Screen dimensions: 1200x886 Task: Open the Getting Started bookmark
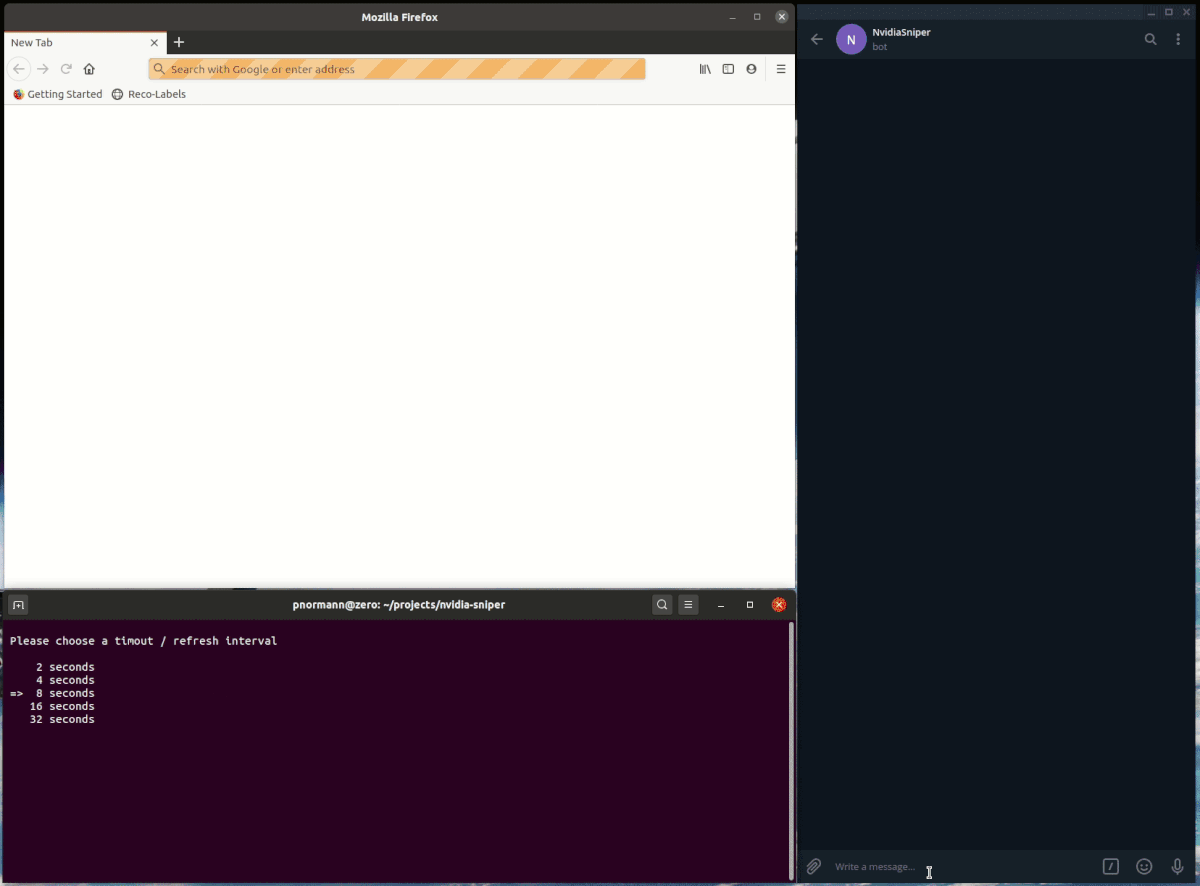tap(57, 94)
